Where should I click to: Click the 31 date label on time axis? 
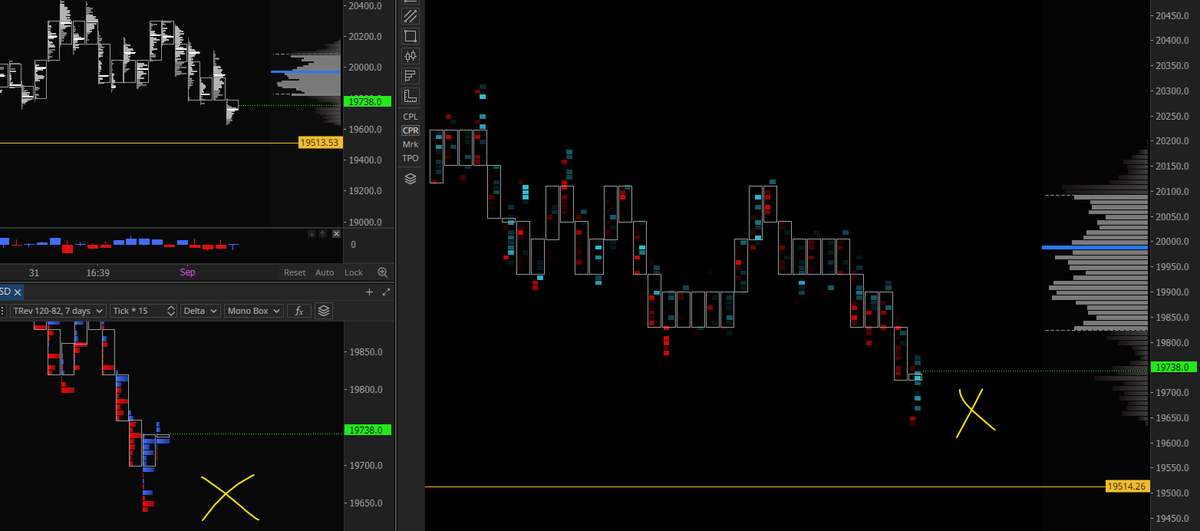coord(34,272)
